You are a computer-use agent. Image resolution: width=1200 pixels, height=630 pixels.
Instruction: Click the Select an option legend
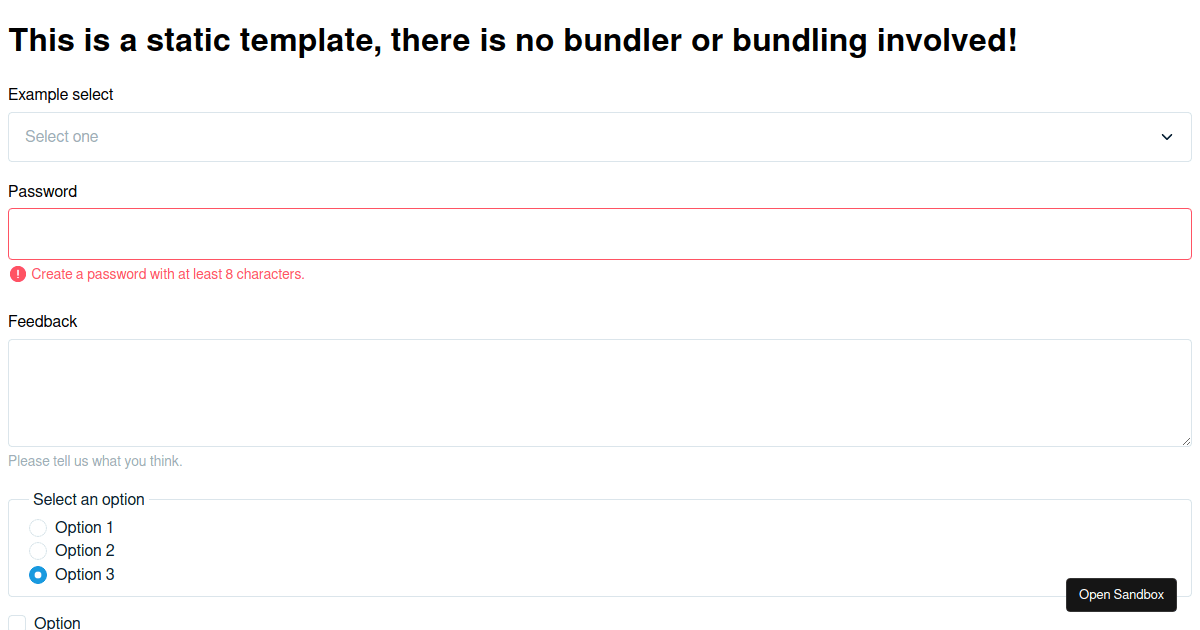coord(89,499)
